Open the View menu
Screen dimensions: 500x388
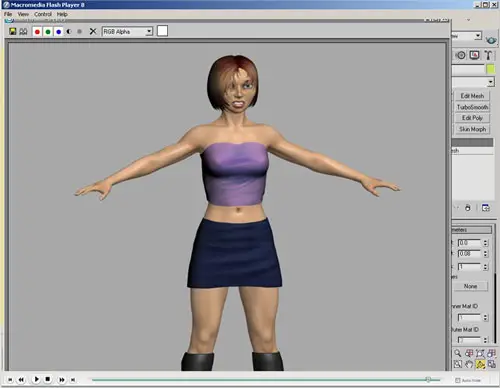pyautogui.click(x=23, y=14)
